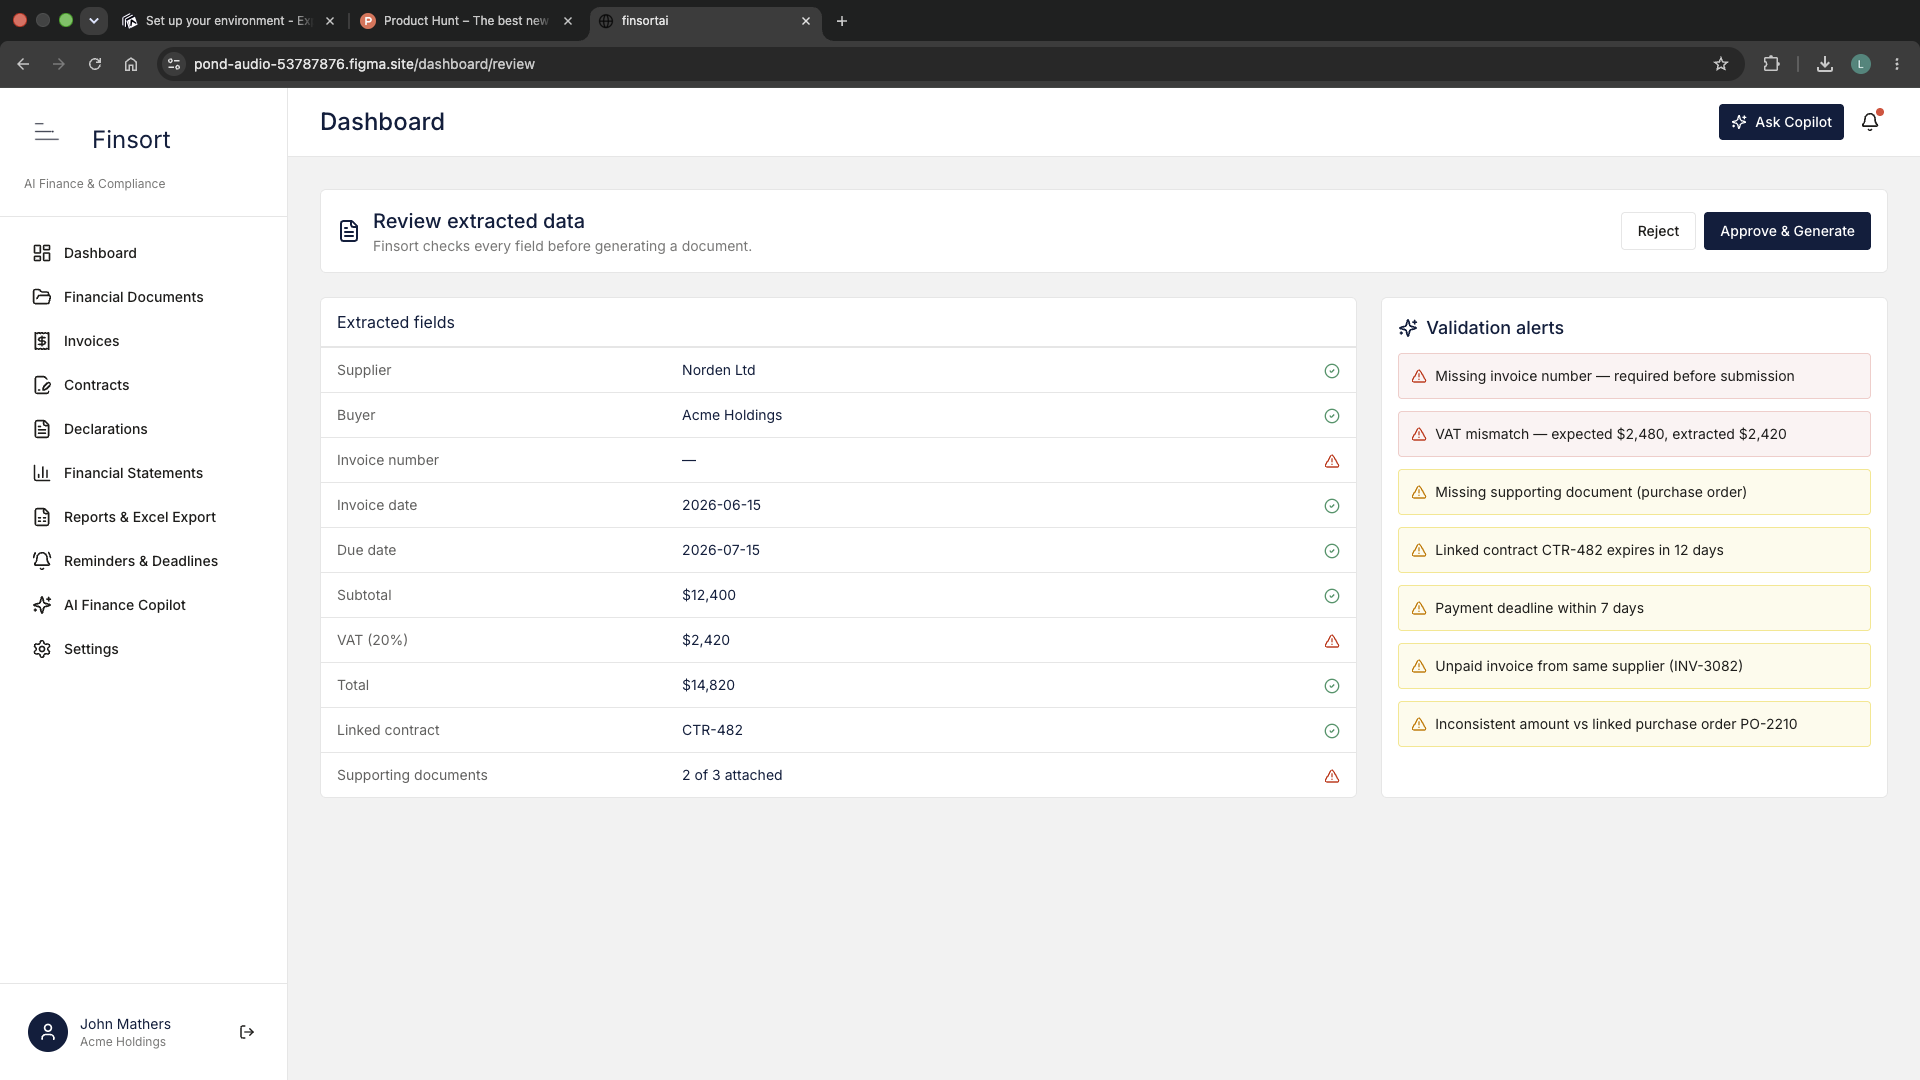1920x1080 pixels.
Task: Click the red warning icon in Invoice number row
Action: 1332,461
